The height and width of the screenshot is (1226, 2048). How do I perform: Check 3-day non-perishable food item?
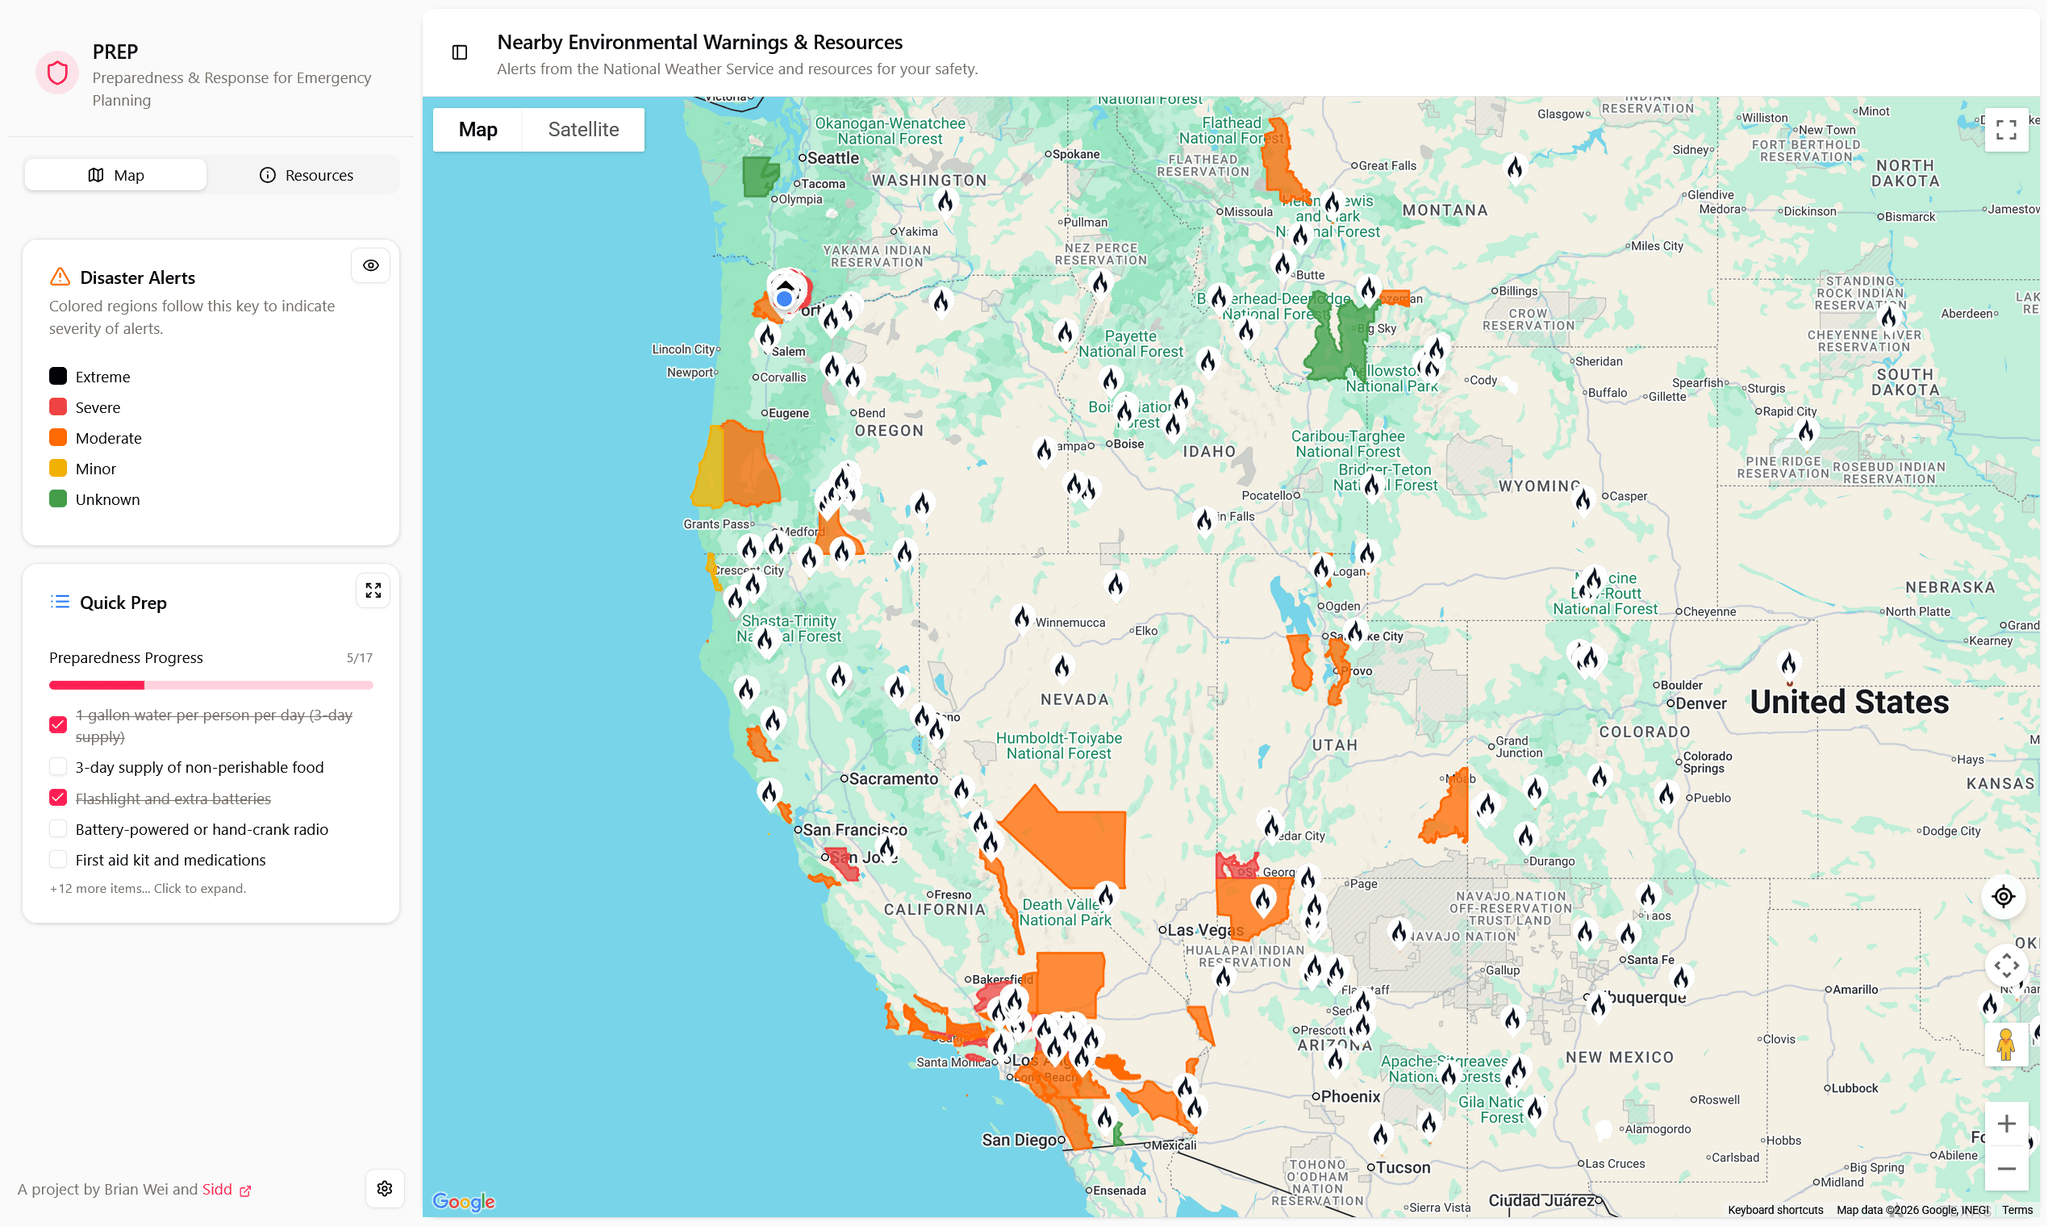tap(58, 767)
